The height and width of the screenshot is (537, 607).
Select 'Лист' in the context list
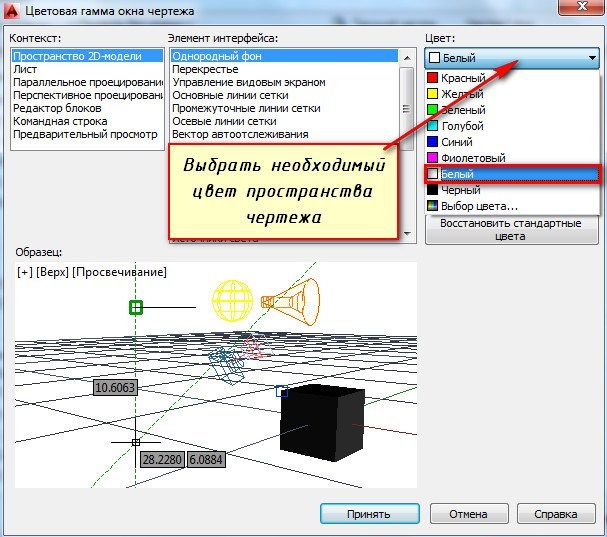coord(87,69)
